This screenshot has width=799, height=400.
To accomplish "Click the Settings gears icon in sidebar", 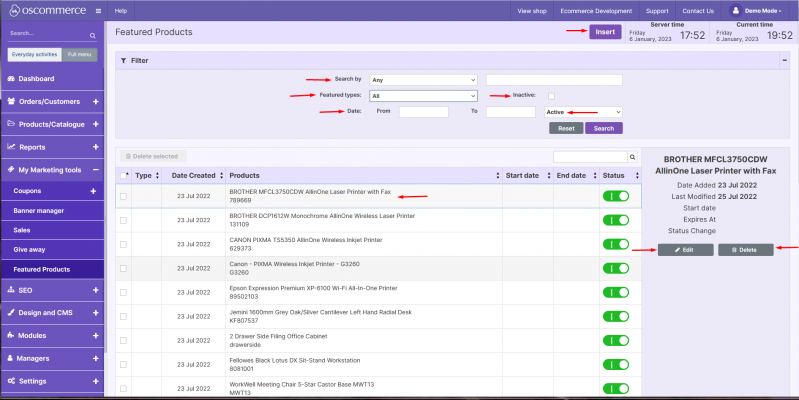I will (11, 381).
